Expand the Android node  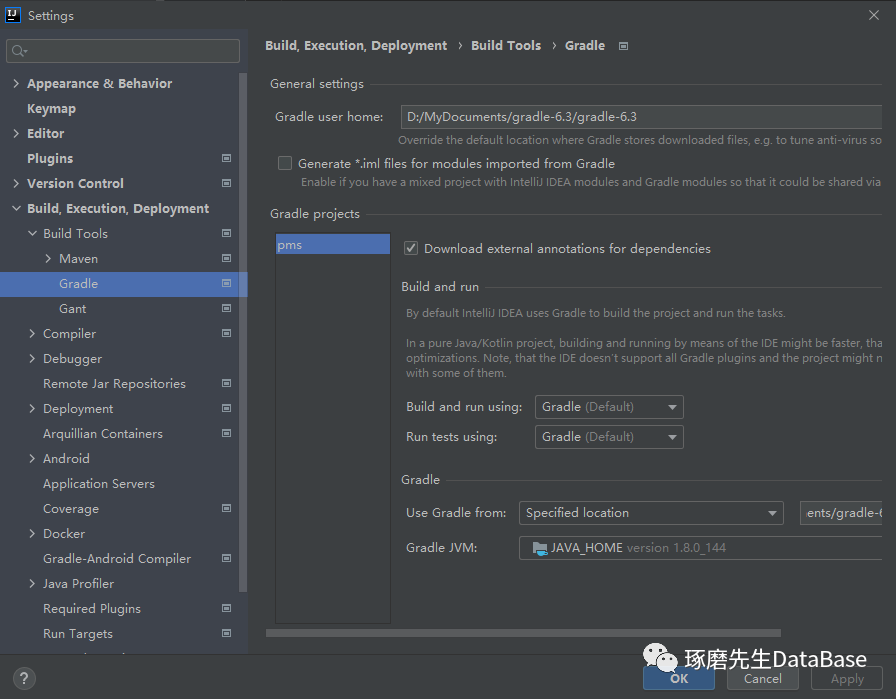pyautogui.click(x=32, y=458)
